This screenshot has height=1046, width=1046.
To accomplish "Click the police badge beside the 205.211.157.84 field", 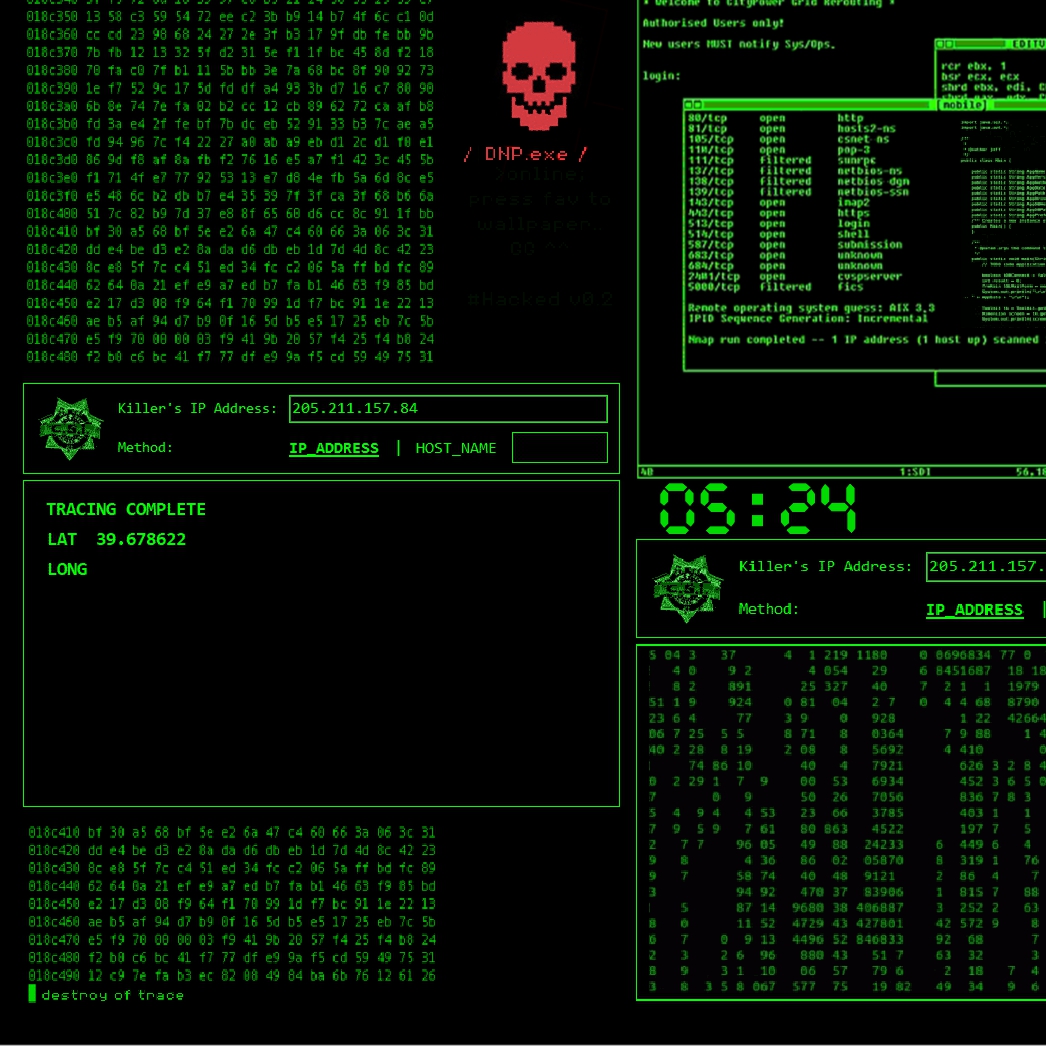I will [x=71, y=428].
